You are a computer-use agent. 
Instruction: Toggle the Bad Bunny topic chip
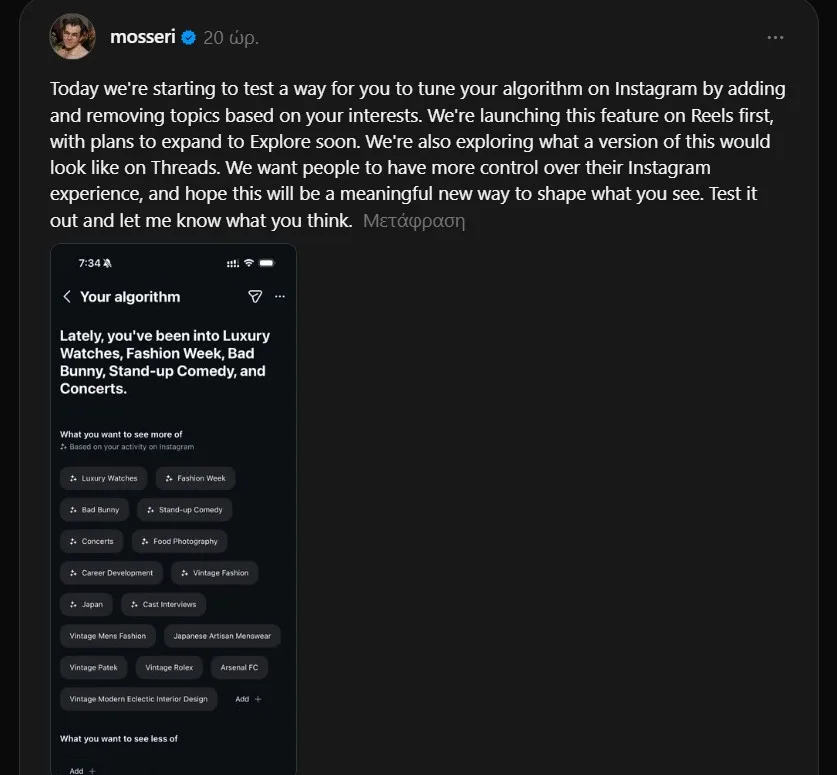pyautogui.click(x=94, y=510)
